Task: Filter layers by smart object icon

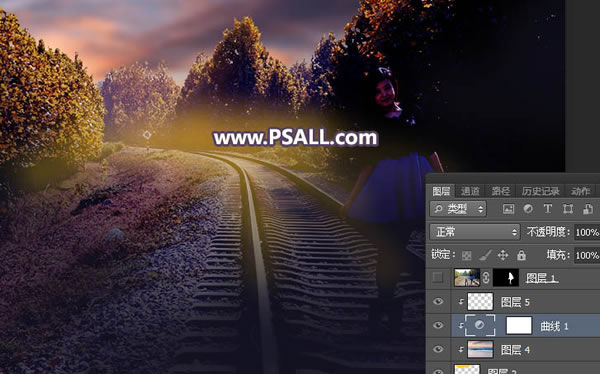Action: click(x=588, y=209)
